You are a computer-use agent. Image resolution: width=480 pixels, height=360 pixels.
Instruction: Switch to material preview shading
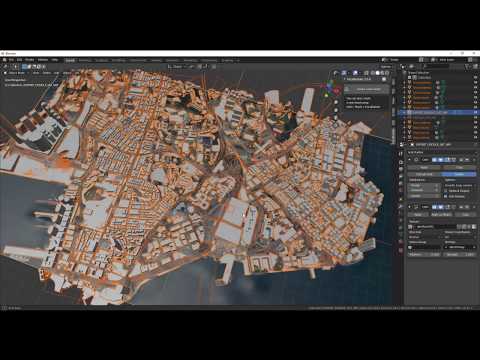(382, 73)
